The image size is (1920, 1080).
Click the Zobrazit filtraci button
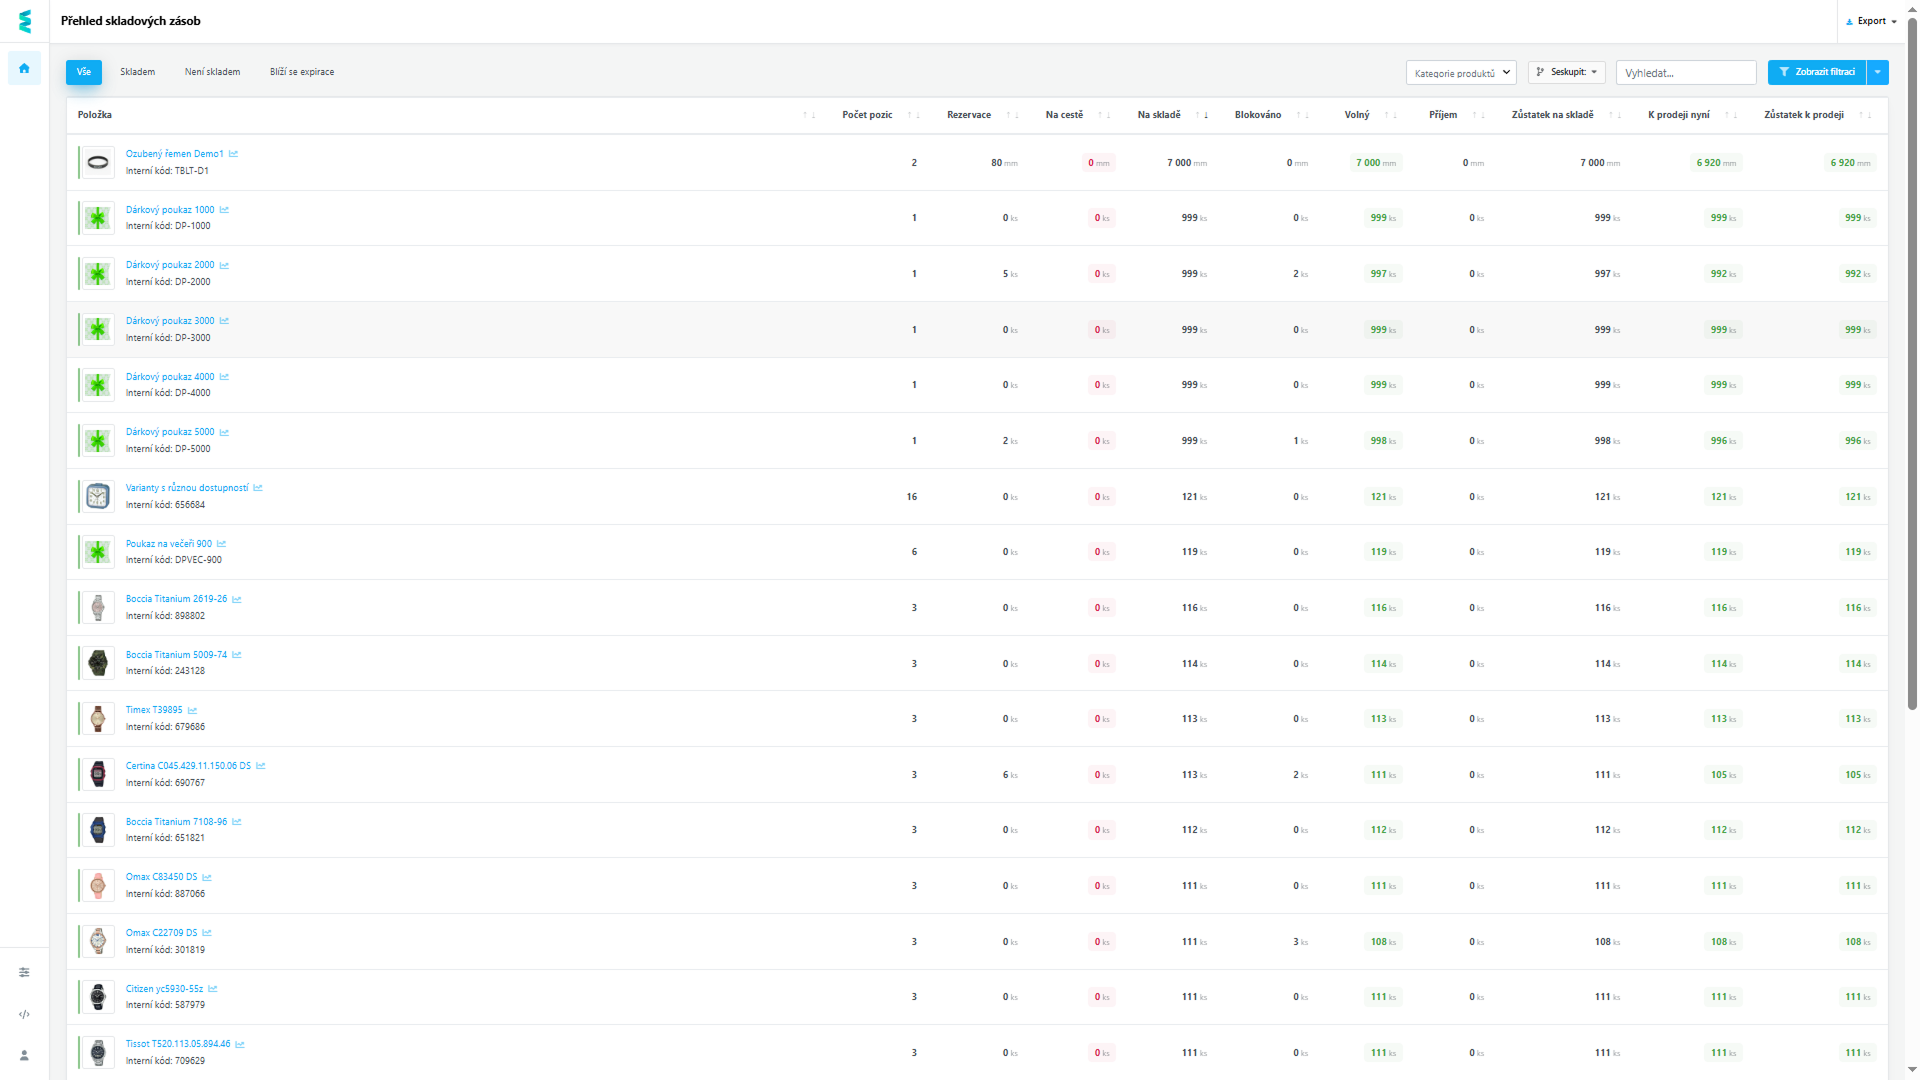tap(1816, 72)
